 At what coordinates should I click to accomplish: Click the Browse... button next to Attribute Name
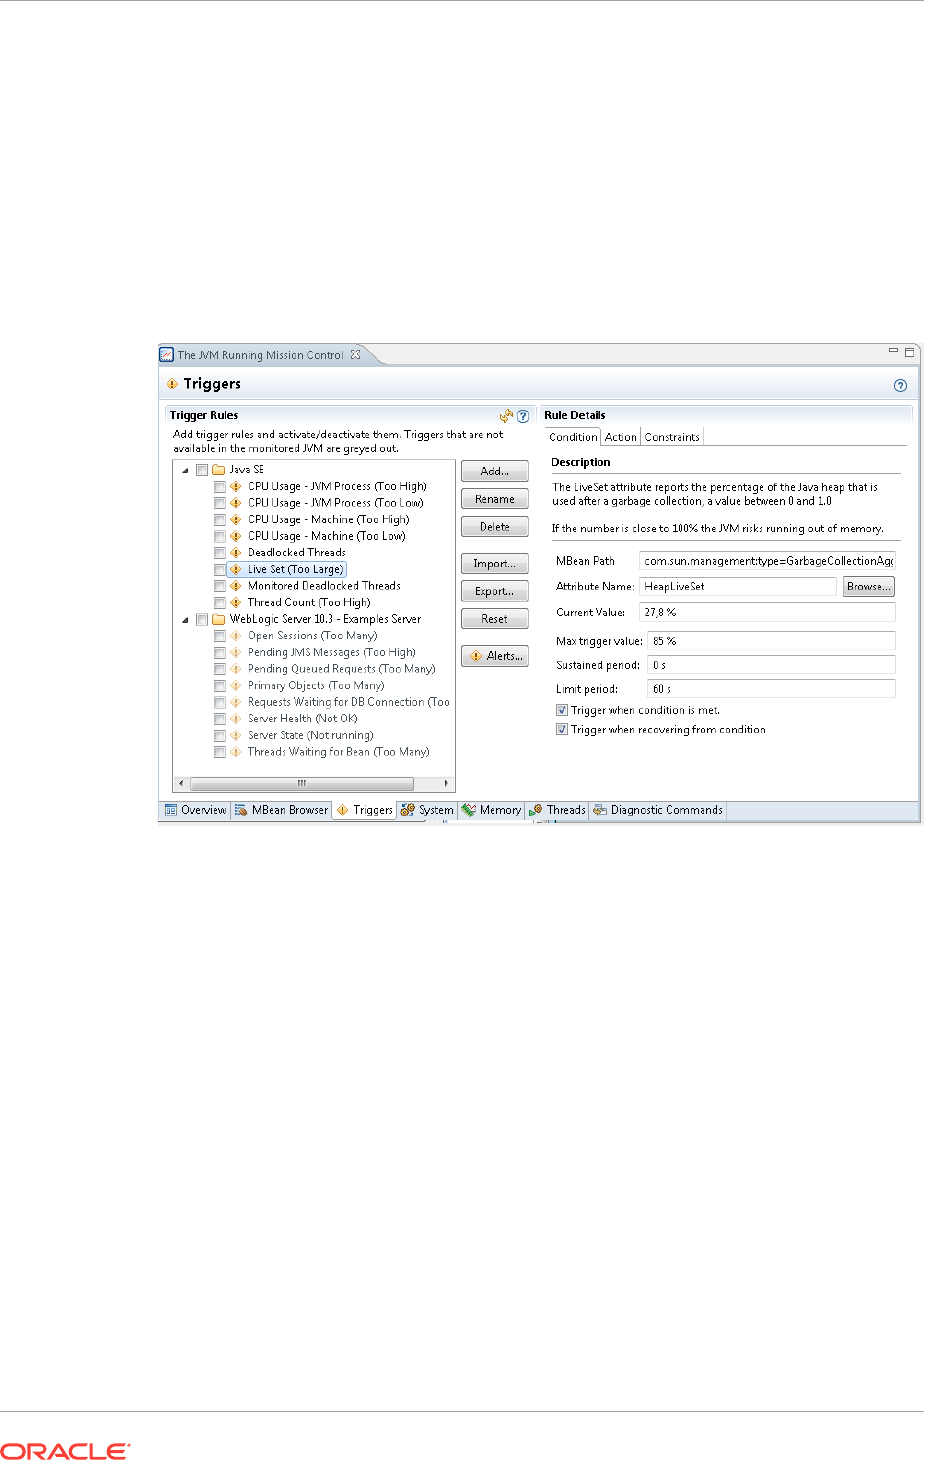(x=868, y=587)
